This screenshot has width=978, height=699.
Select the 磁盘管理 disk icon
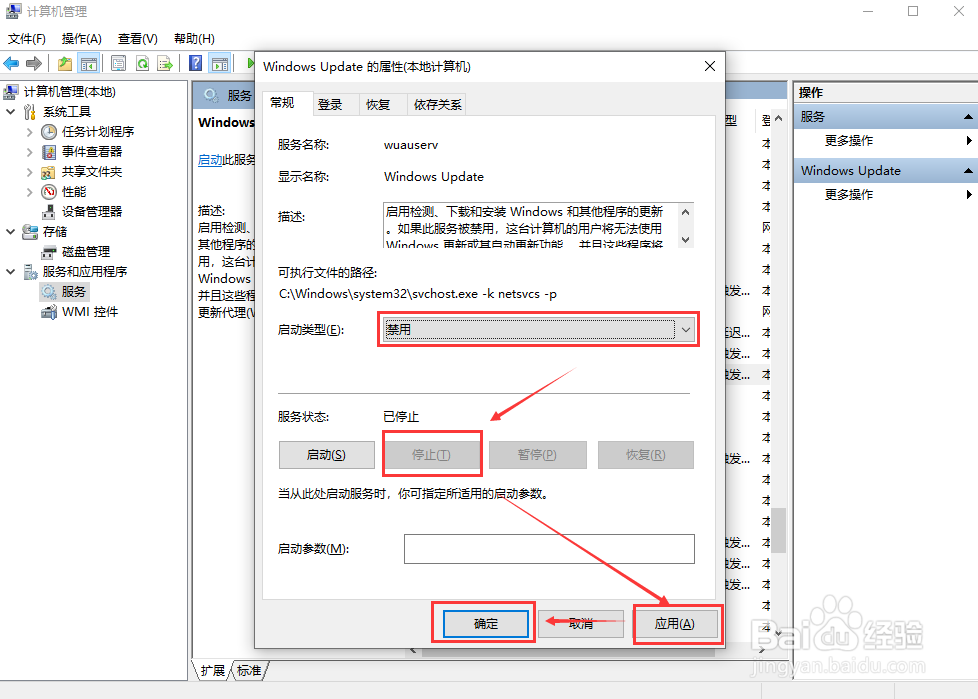point(49,252)
